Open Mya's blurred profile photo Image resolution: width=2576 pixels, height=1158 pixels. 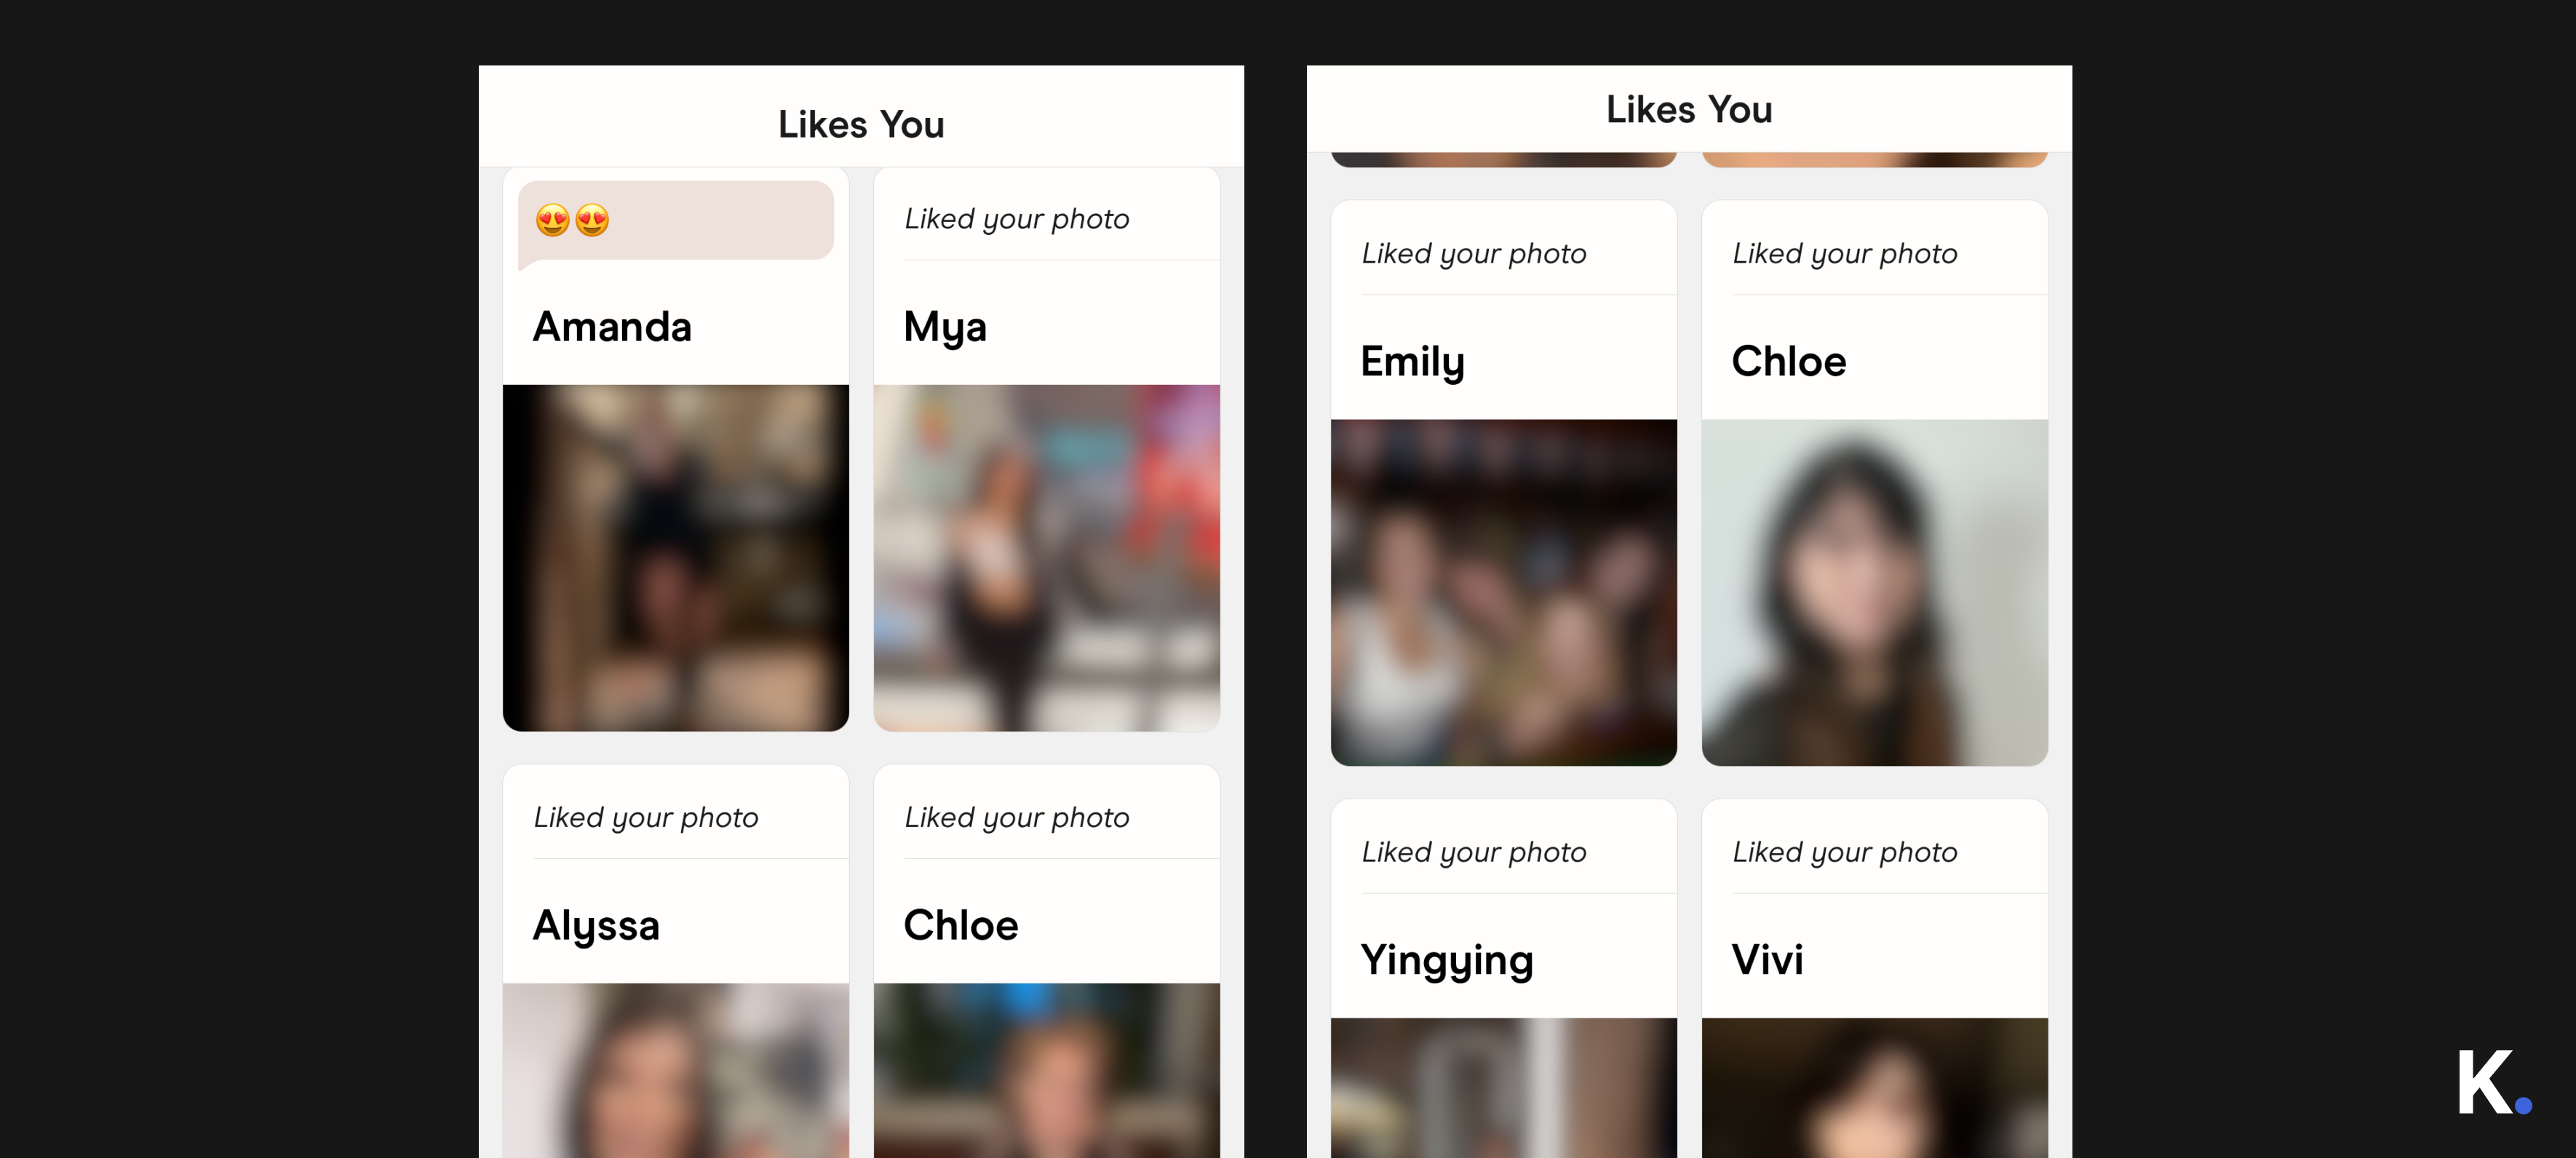[x=1047, y=558]
